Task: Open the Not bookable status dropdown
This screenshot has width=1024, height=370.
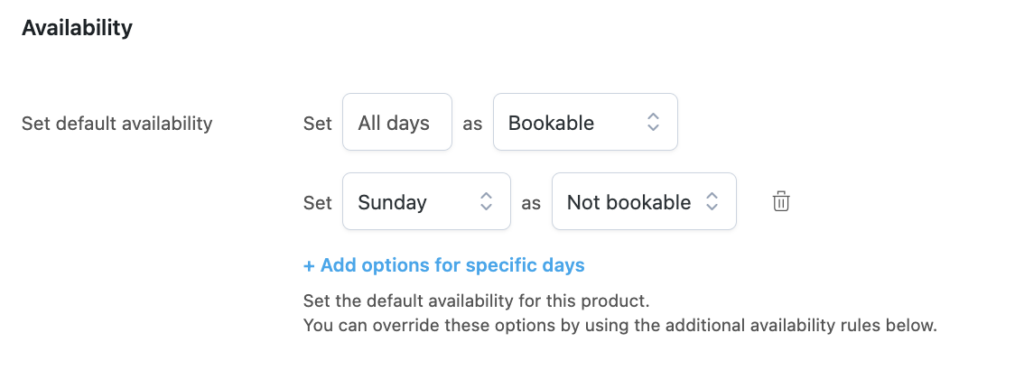Action: [x=644, y=201]
